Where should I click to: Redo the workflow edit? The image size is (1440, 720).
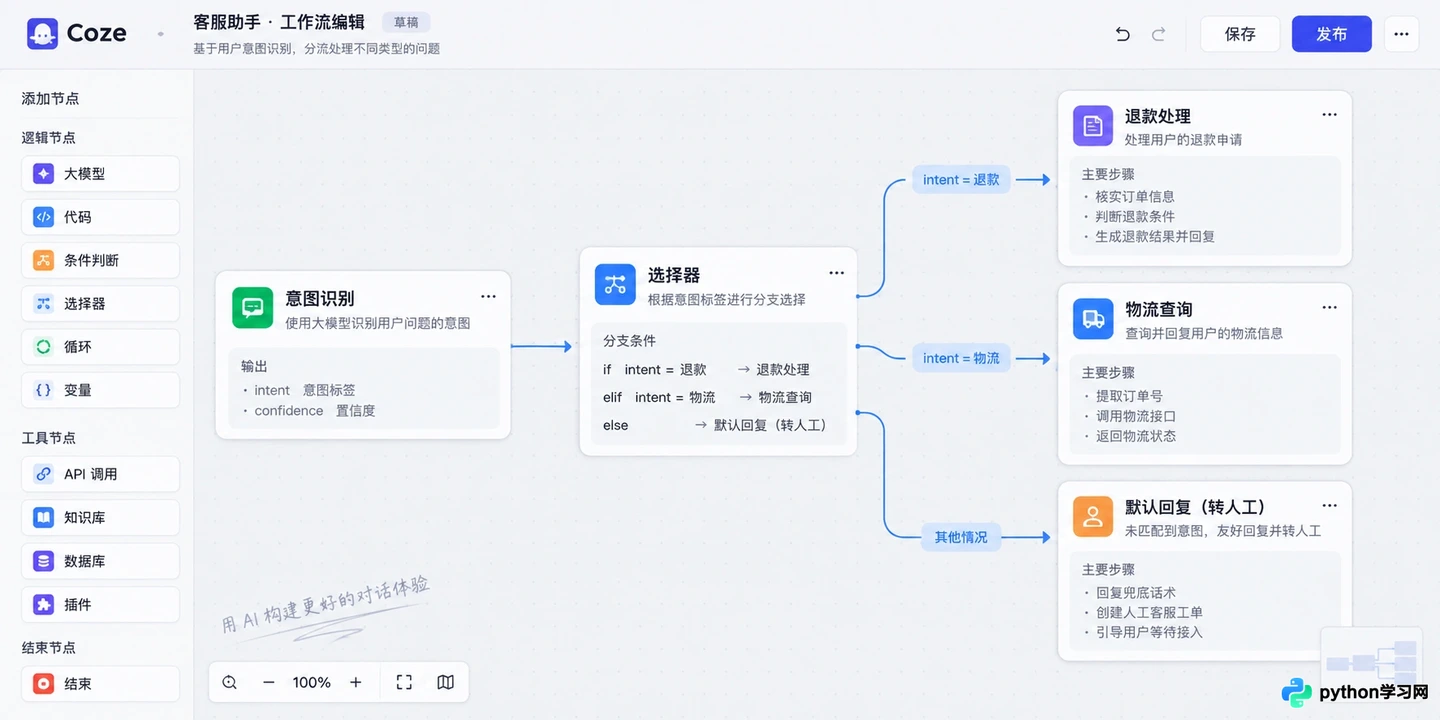pyautogui.click(x=1158, y=34)
